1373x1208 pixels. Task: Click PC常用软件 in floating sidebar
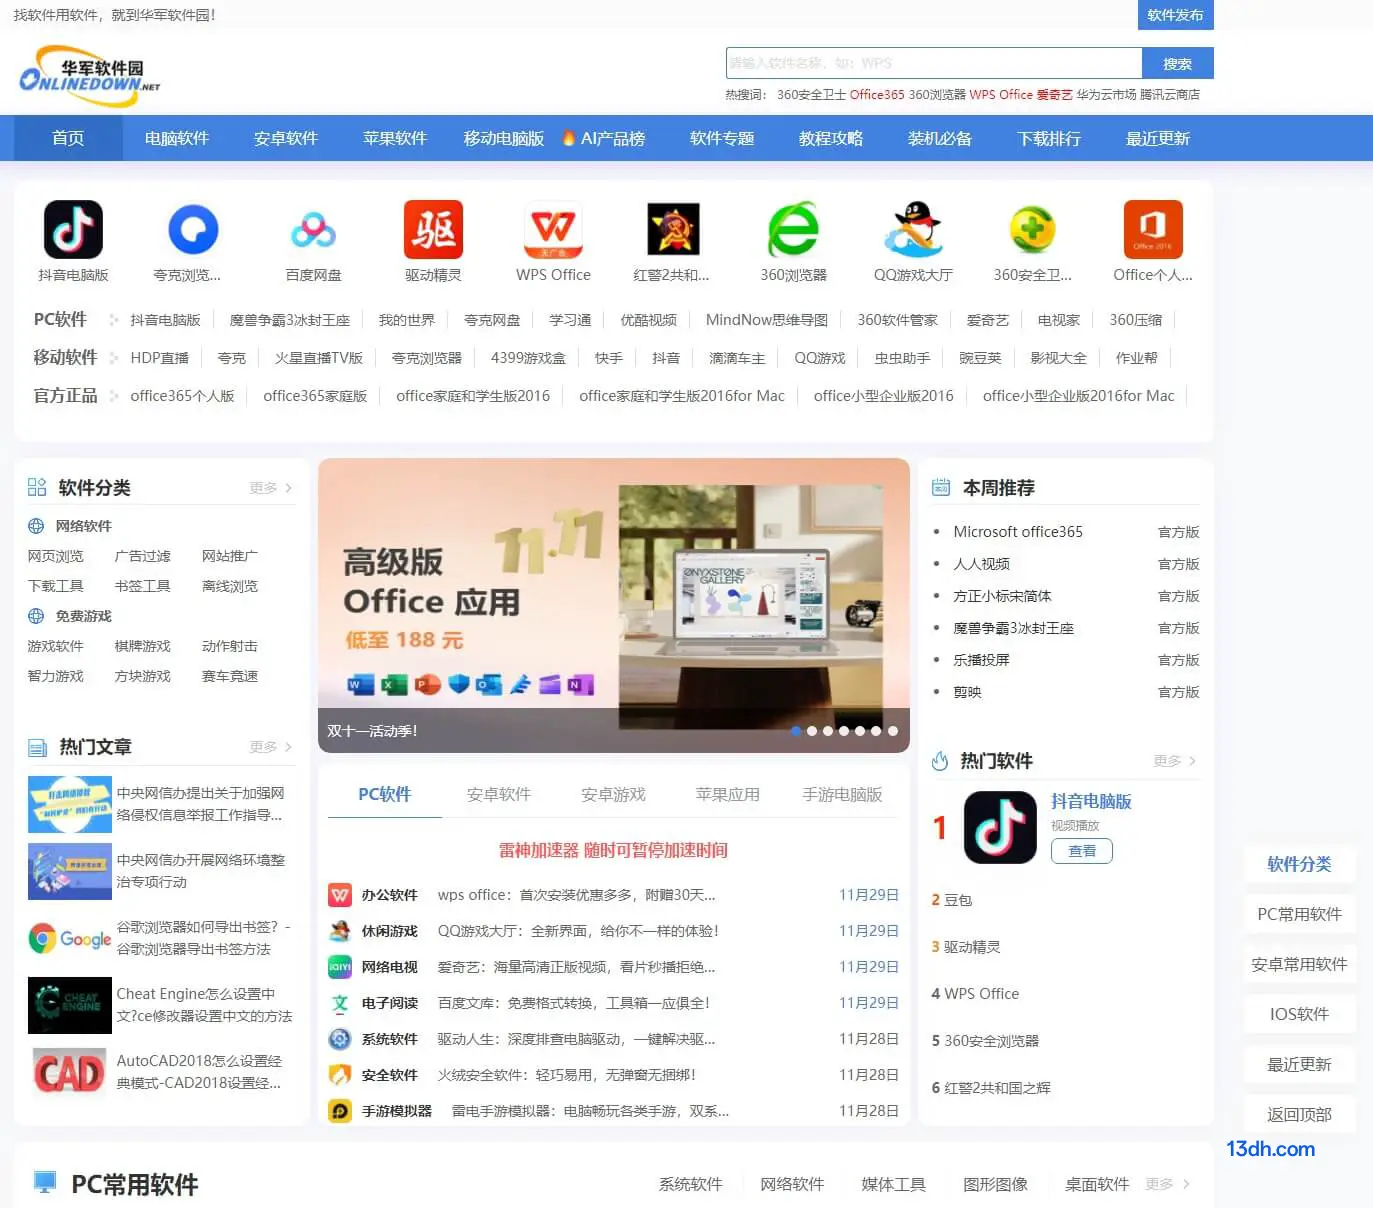click(1299, 914)
